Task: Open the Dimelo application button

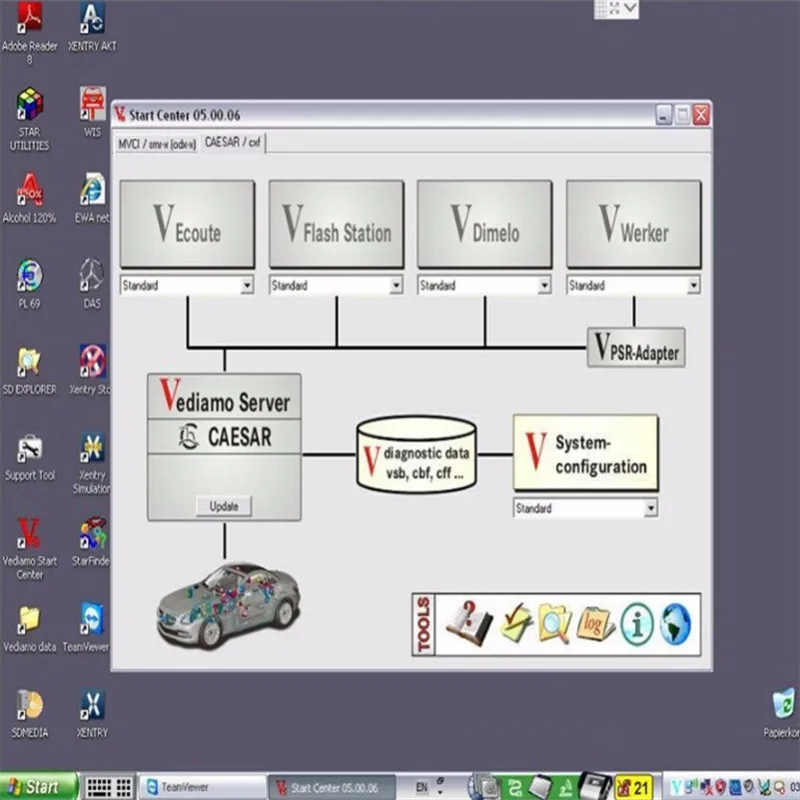Action: (485, 224)
